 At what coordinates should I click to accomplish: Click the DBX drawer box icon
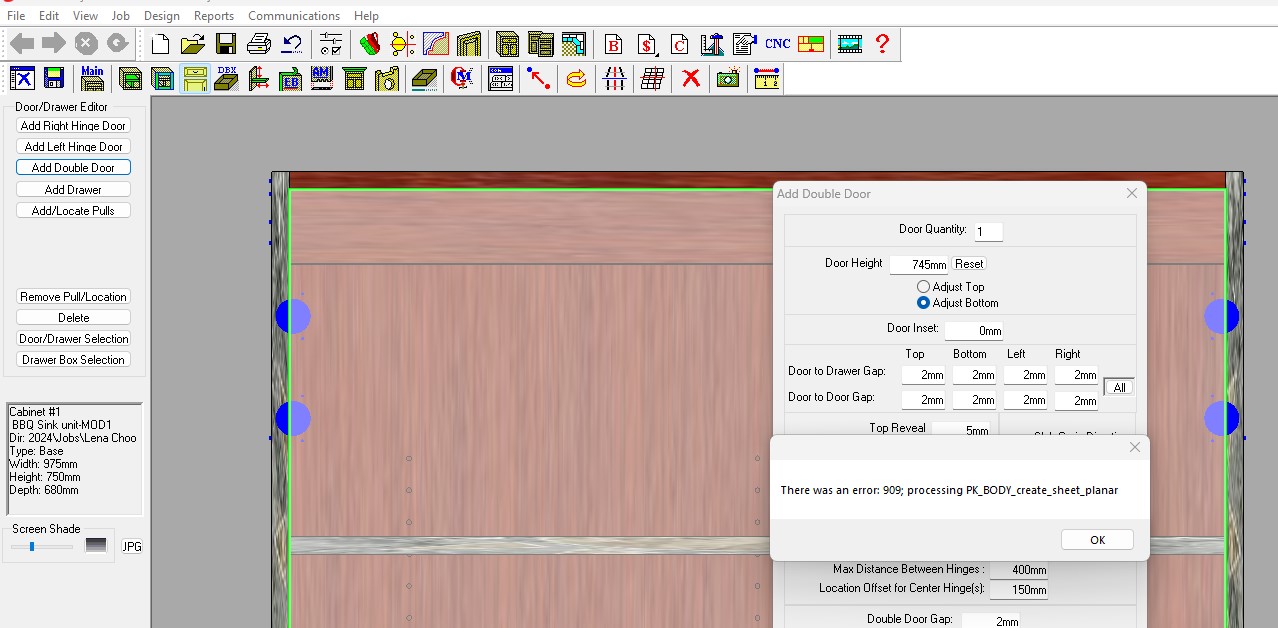click(x=227, y=78)
